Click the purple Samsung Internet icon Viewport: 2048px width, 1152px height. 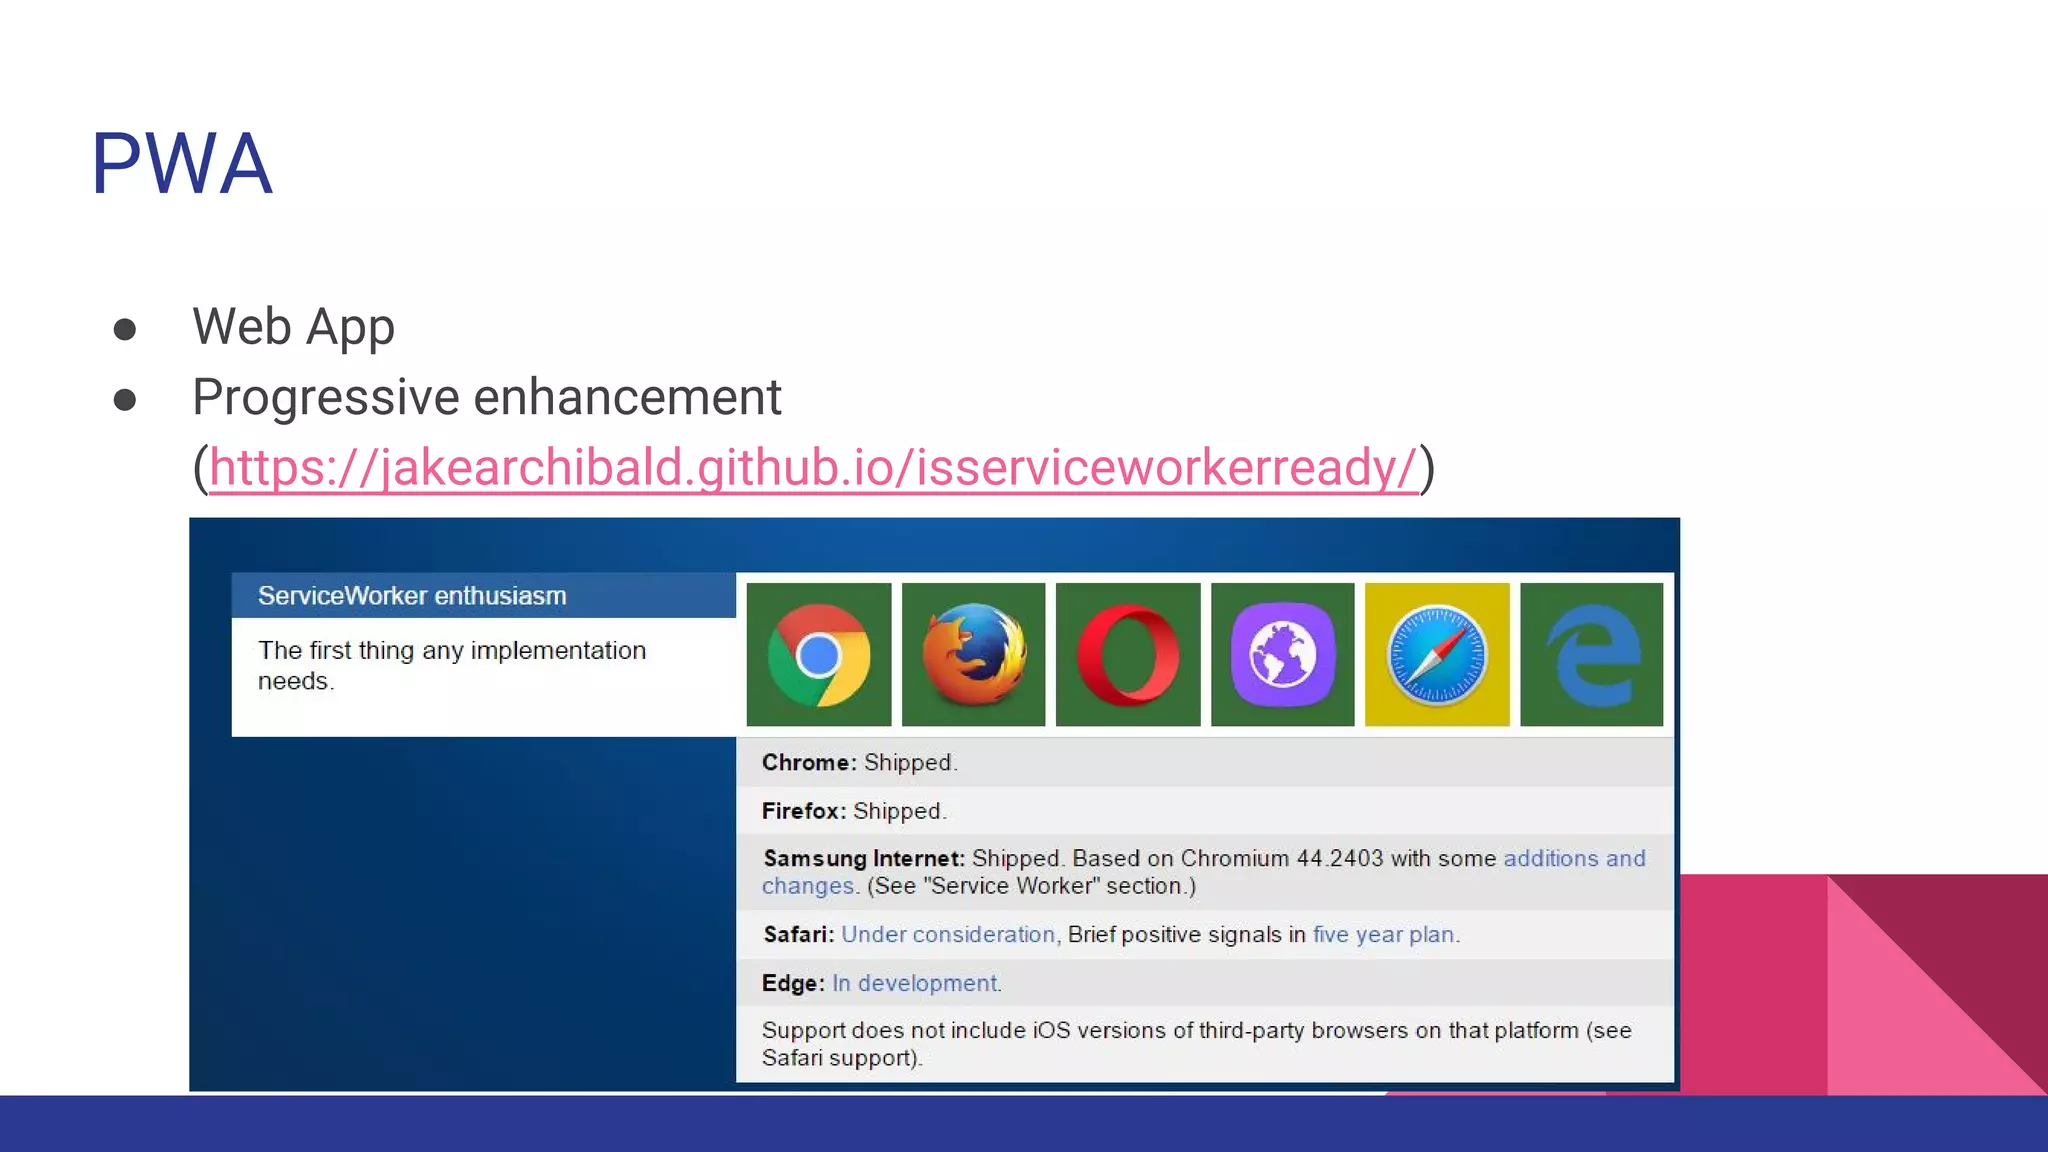1282,655
